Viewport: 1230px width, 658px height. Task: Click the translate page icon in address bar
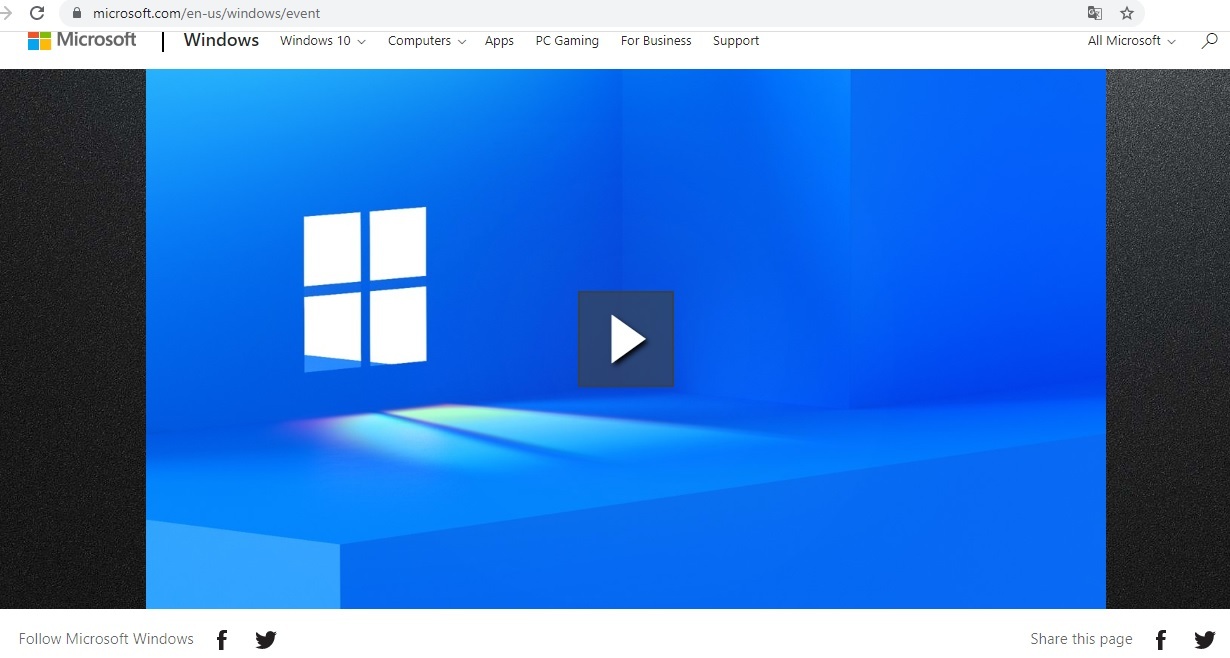click(1095, 14)
